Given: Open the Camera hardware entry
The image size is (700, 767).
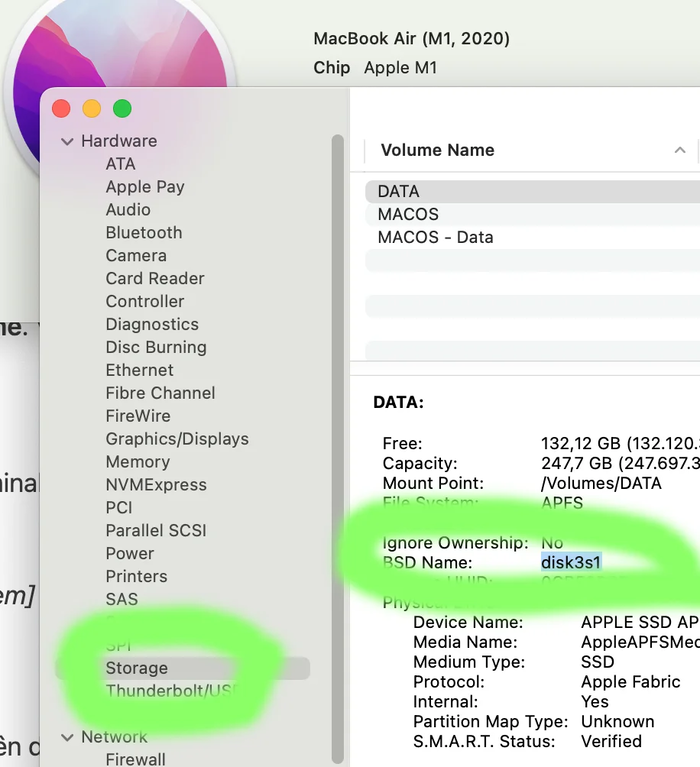Looking at the screenshot, I should [x=136, y=256].
